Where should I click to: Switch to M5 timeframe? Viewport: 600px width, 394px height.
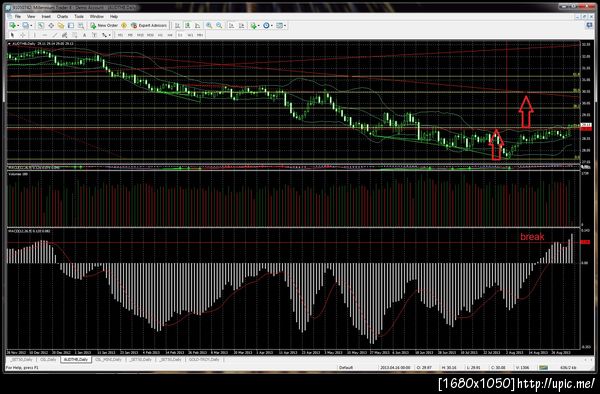point(130,35)
